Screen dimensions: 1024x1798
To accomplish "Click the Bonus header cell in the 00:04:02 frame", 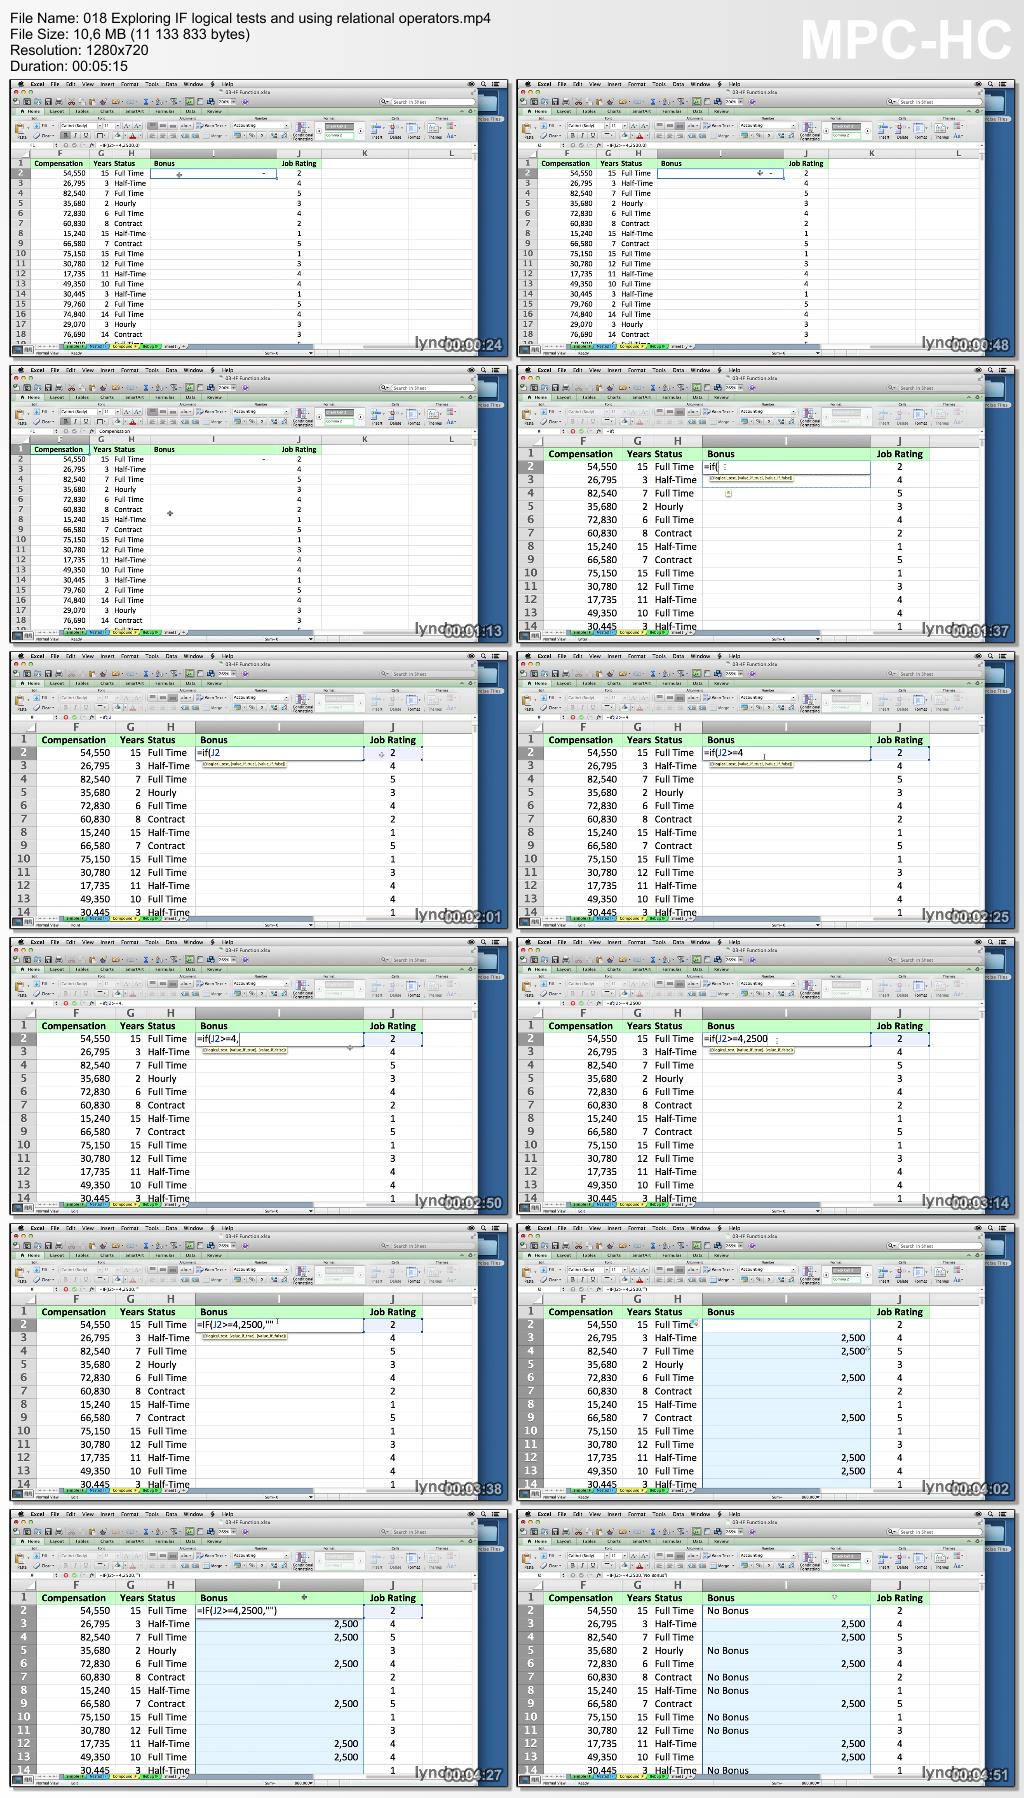I will [x=786, y=1312].
